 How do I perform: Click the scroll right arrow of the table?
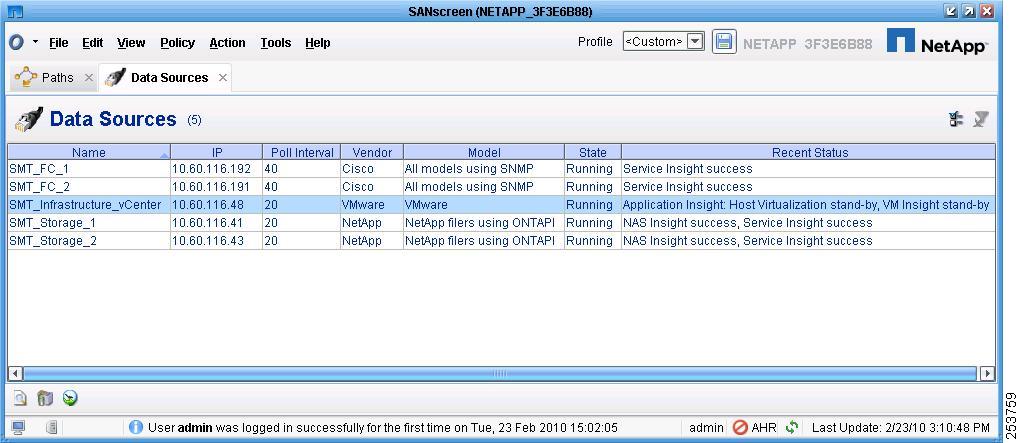tap(987, 373)
